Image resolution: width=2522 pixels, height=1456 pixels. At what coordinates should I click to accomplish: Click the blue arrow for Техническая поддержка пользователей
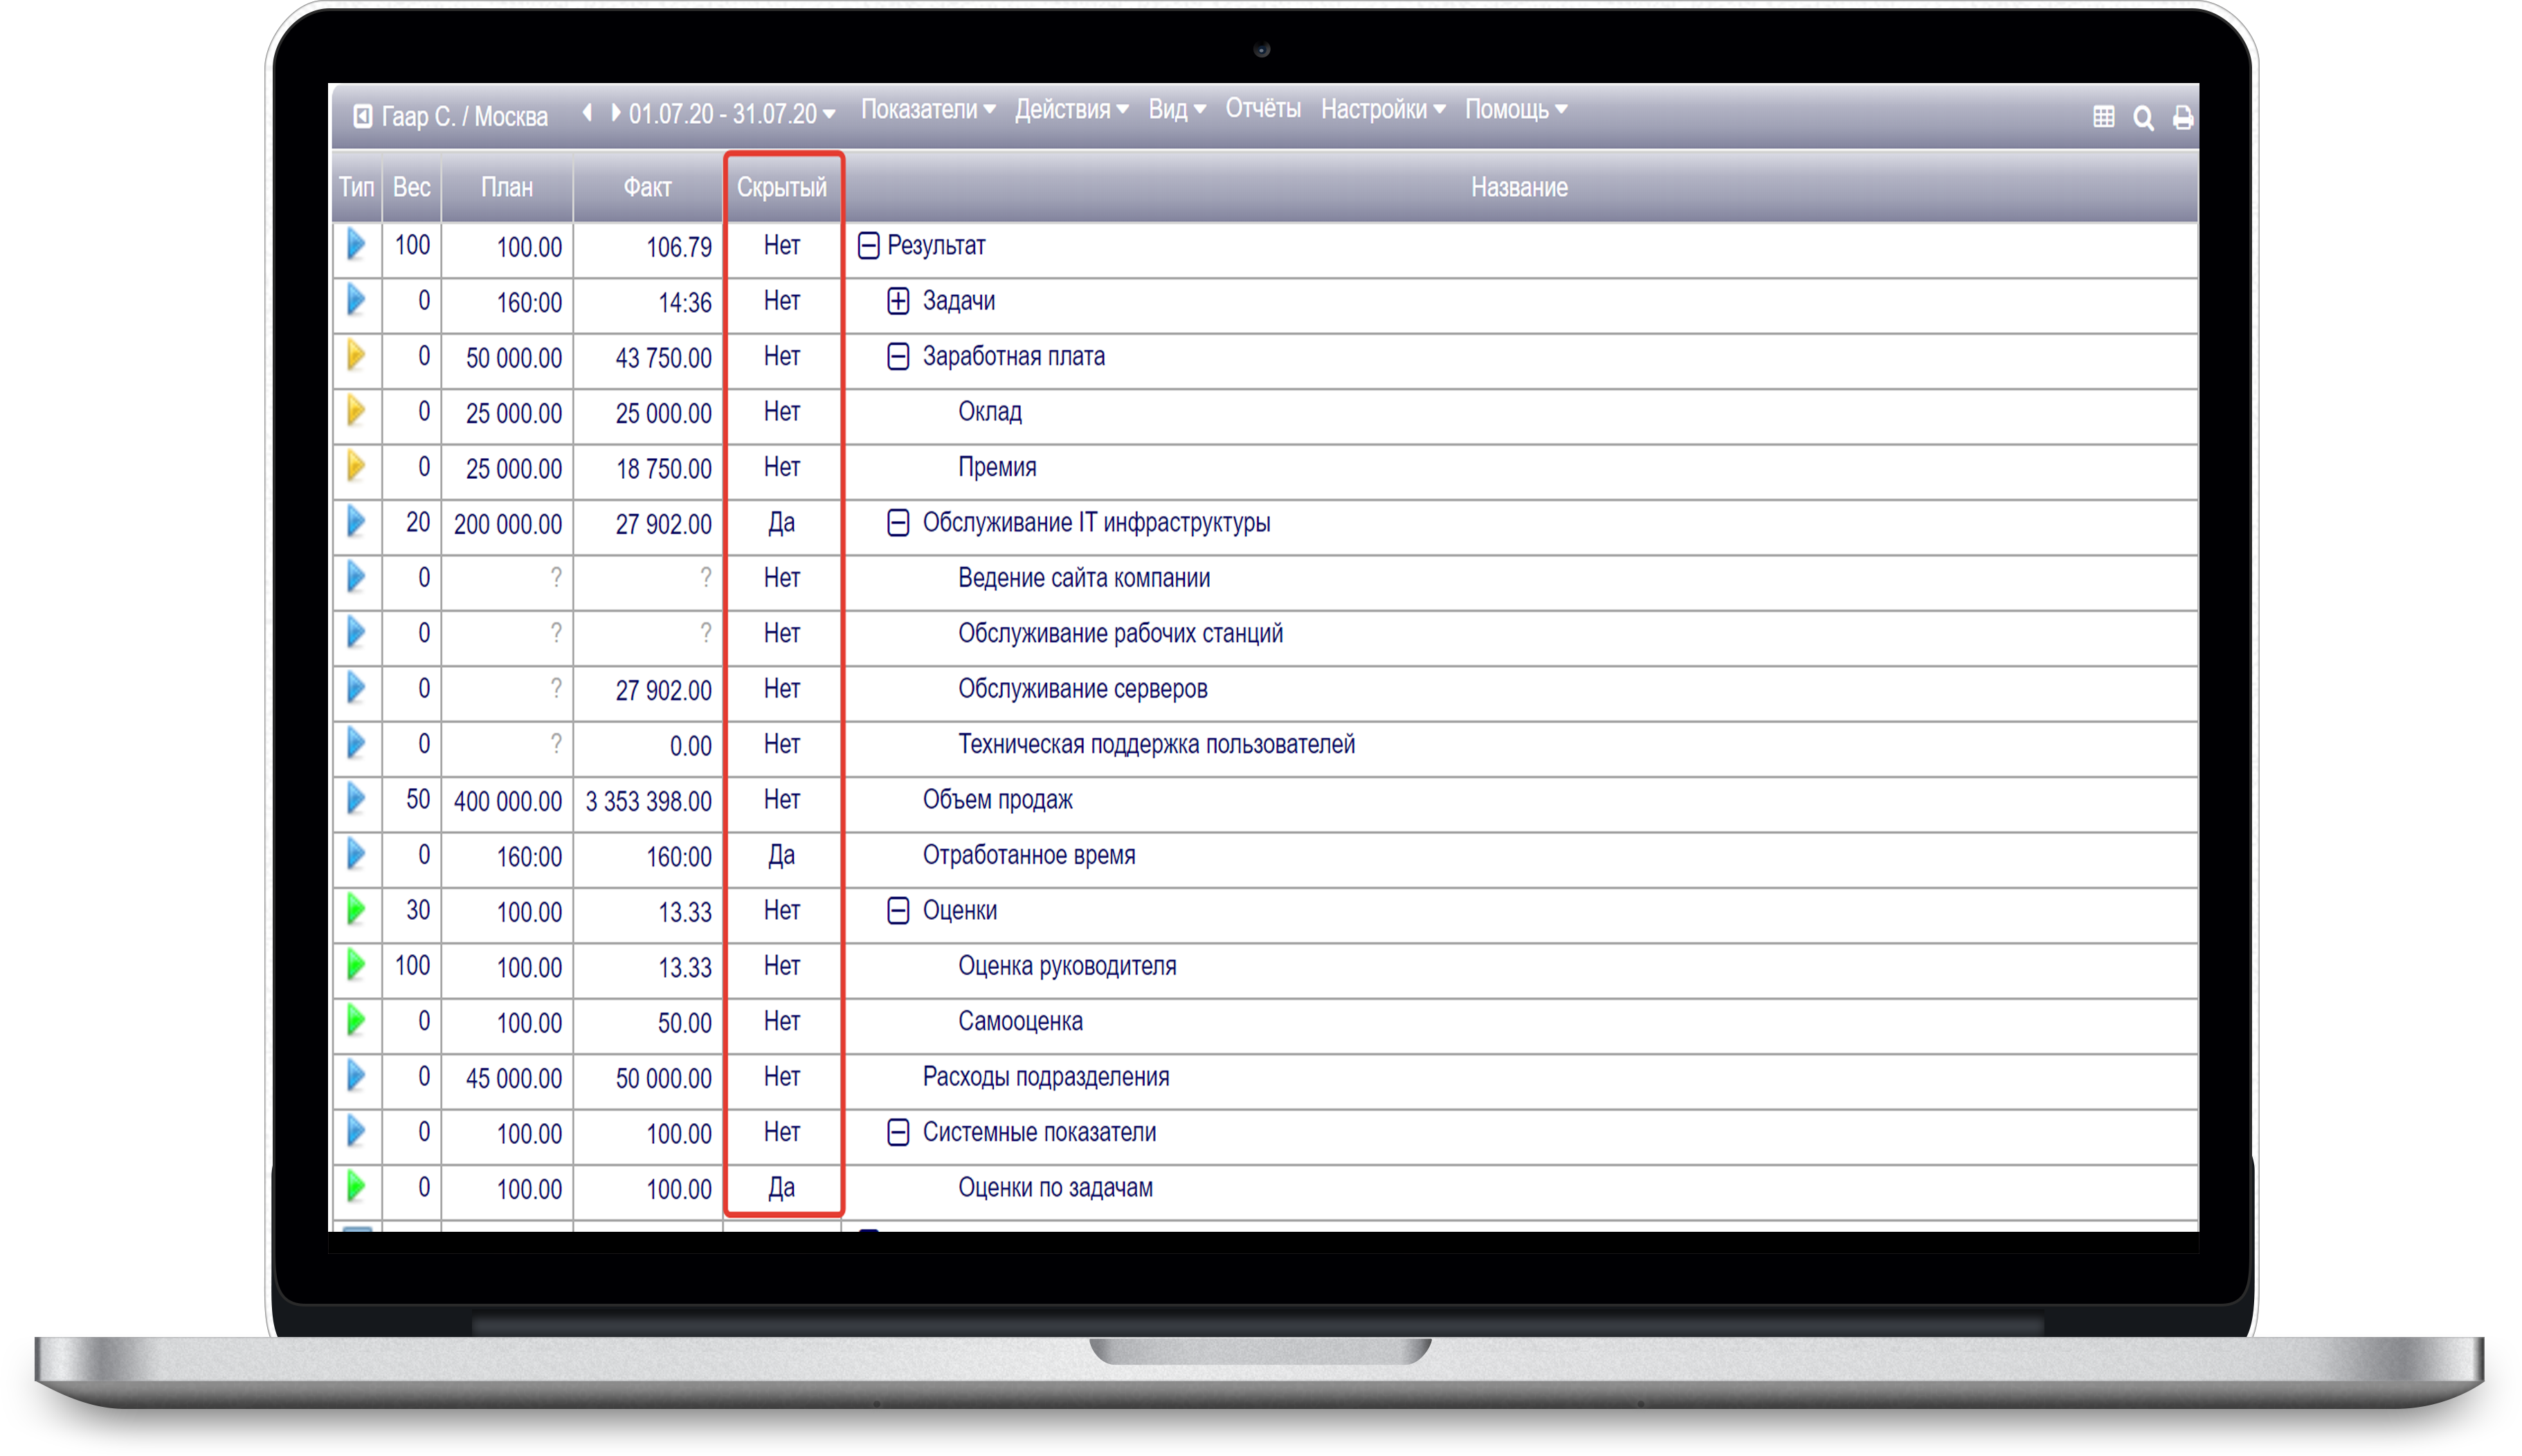[356, 744]
